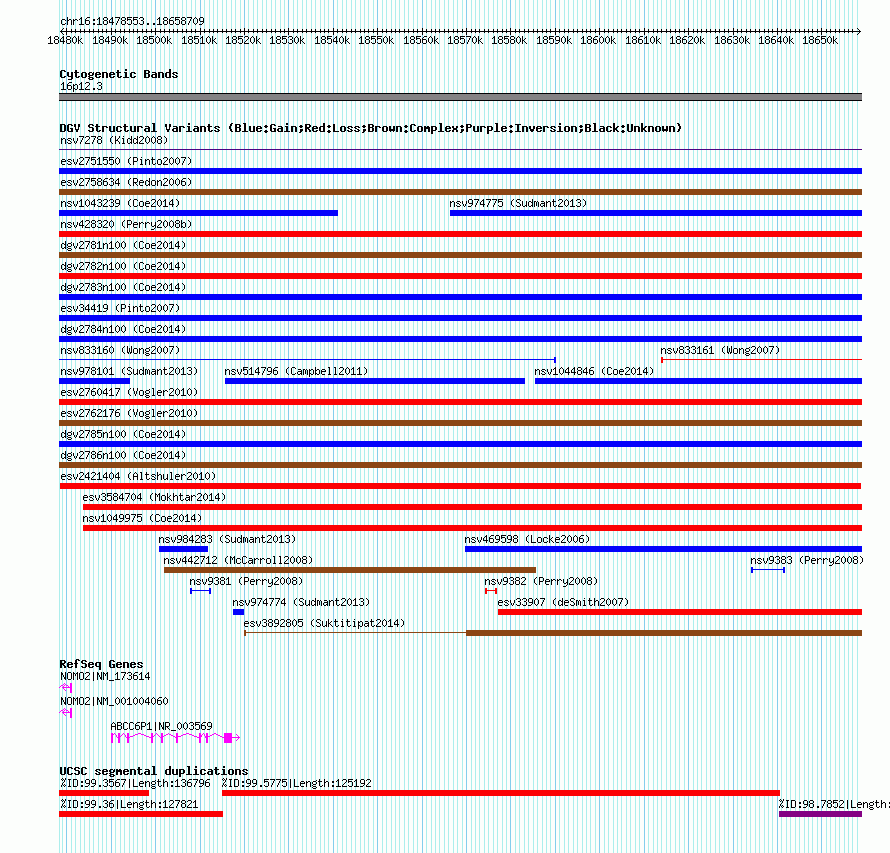Click the nsv833161 (Wong2007) red loss label

click(720, 350)
